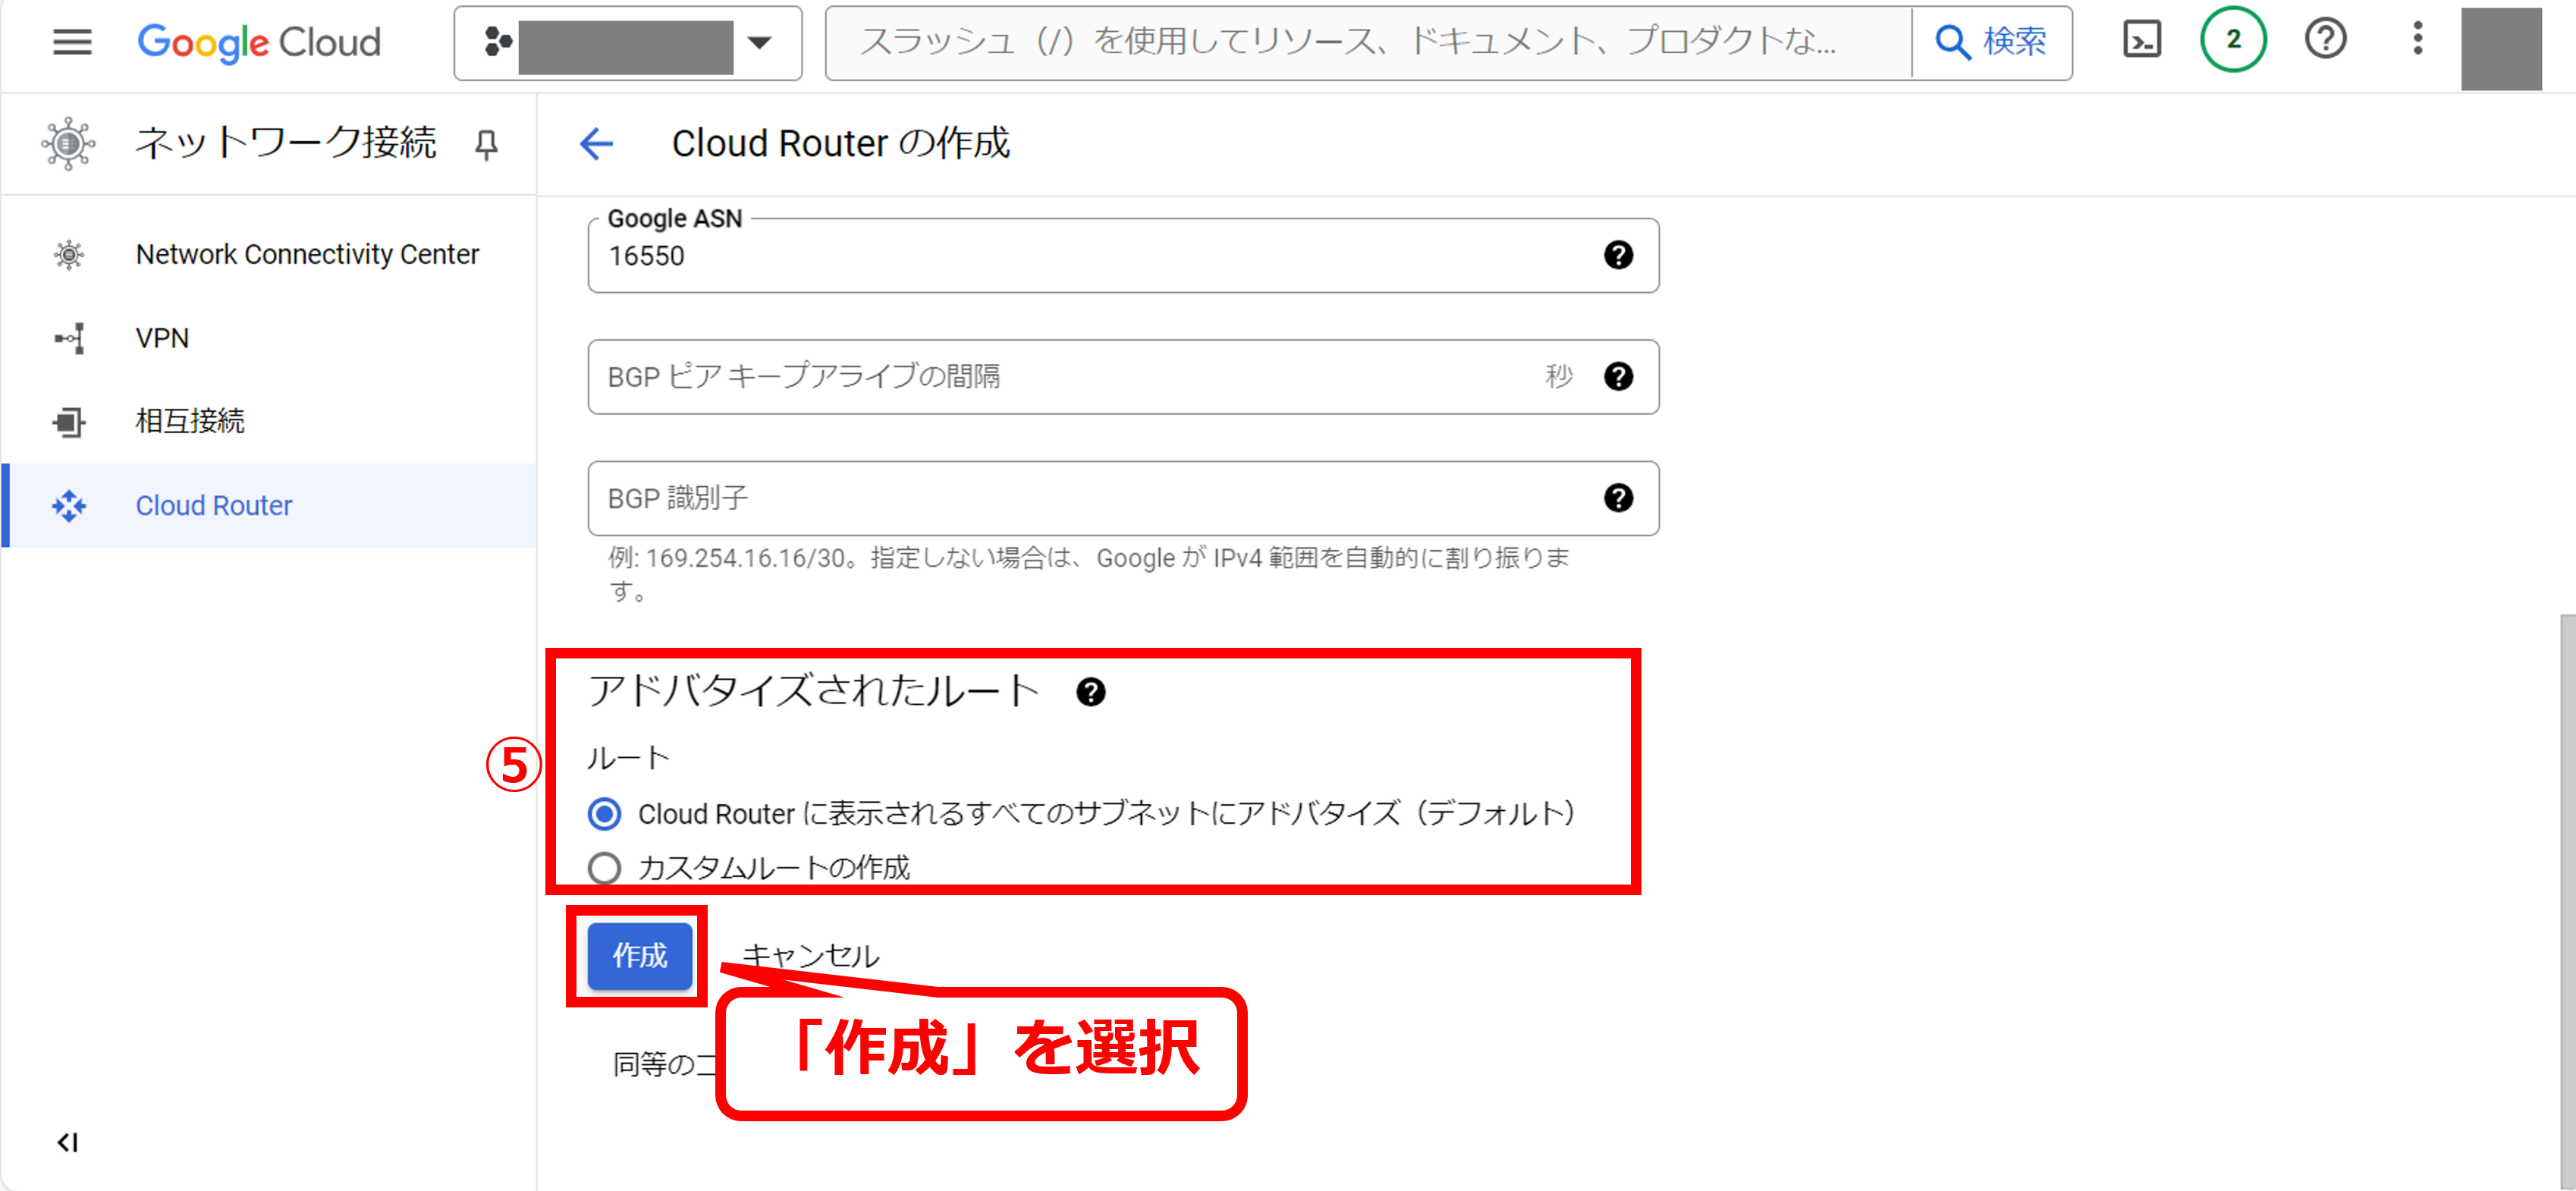Image resolution: width=2576 pixels, height=1191 pixels.
Task: Show help for アドバタイズされたルート heading
Action: [1090, 692]
